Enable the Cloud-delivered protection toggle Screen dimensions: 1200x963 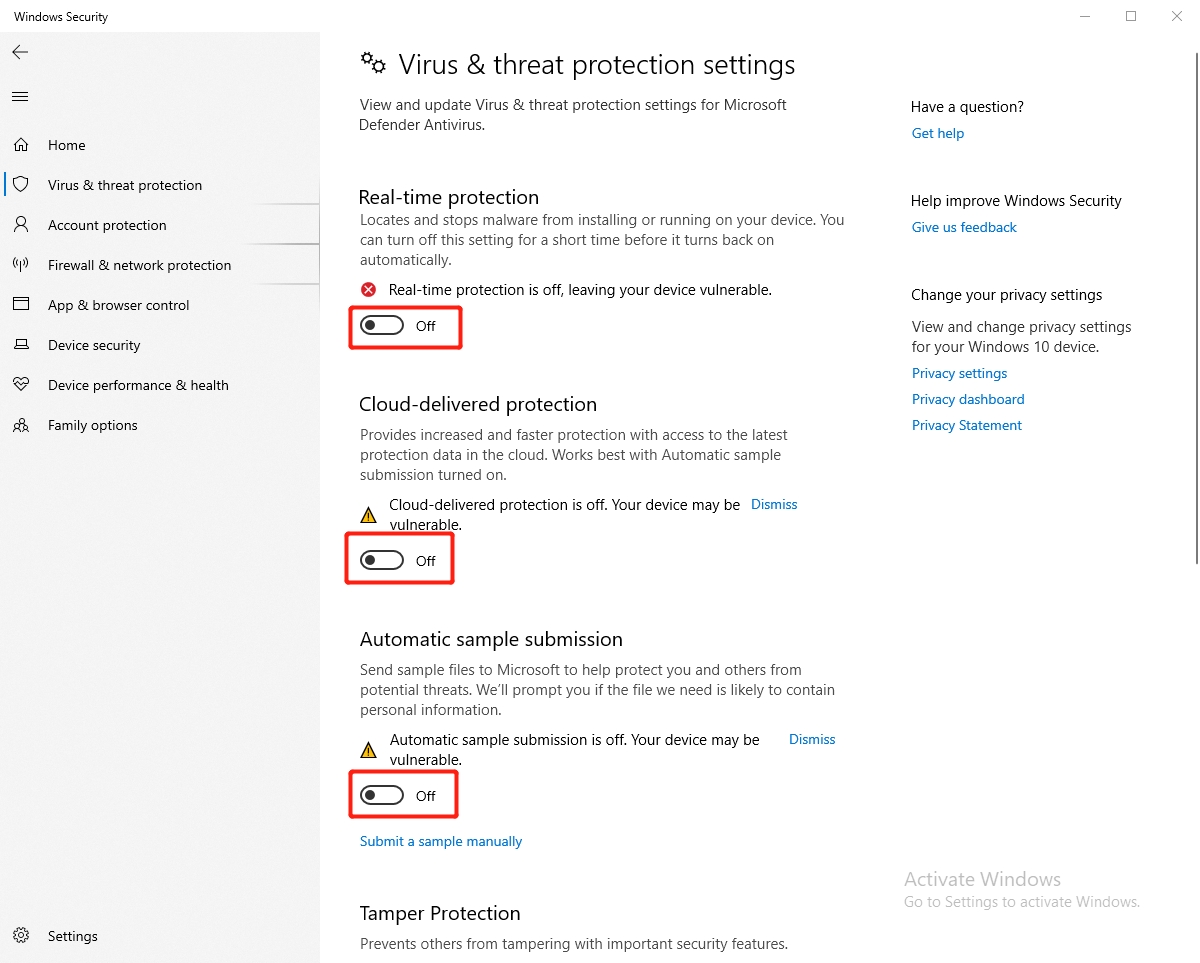382,561
